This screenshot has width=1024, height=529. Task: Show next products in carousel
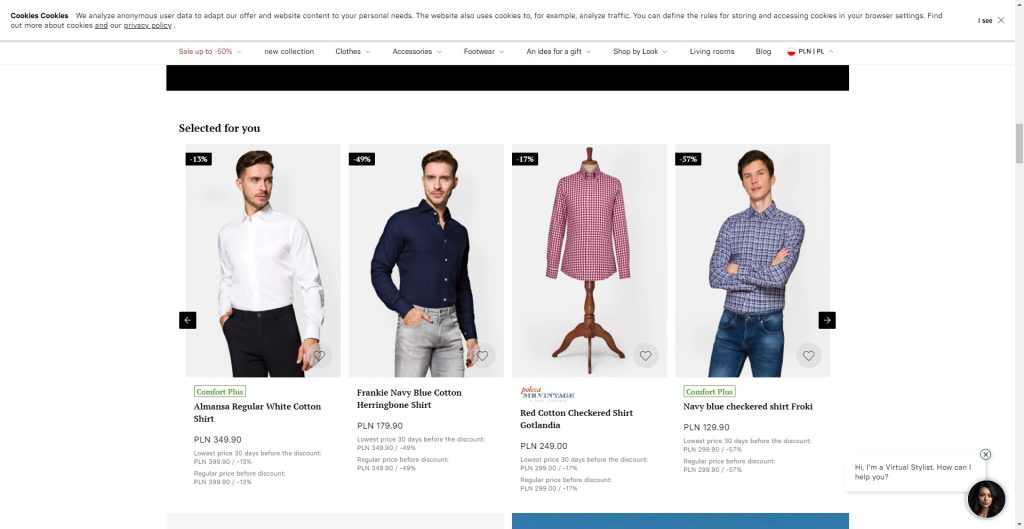pos(827,320)
